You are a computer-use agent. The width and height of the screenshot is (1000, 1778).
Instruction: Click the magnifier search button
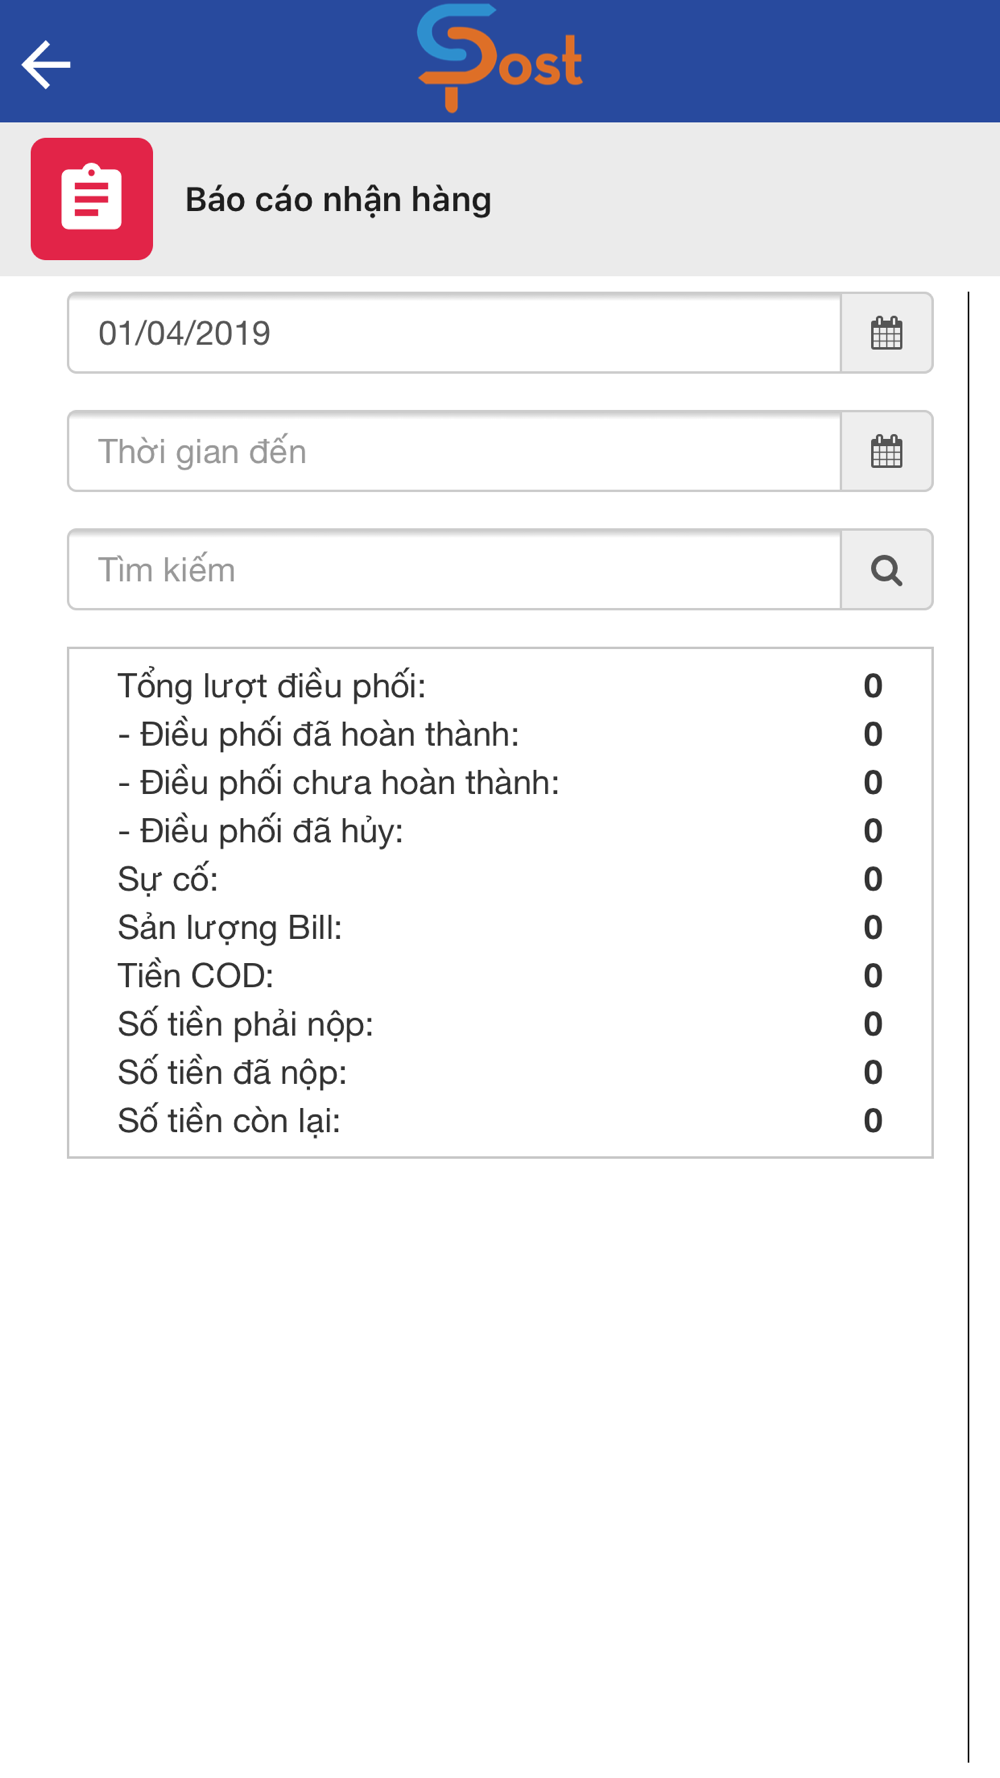tap(887, 570)
